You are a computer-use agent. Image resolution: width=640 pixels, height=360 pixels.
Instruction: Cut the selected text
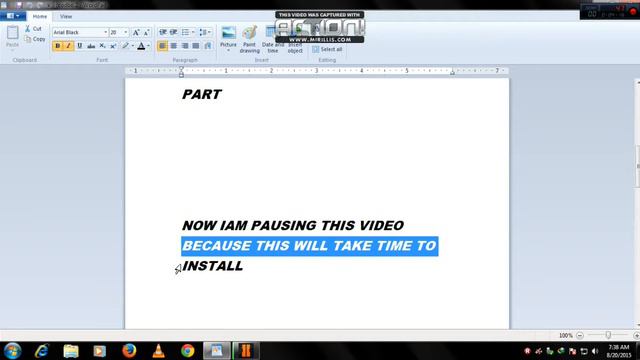[33, 29]
